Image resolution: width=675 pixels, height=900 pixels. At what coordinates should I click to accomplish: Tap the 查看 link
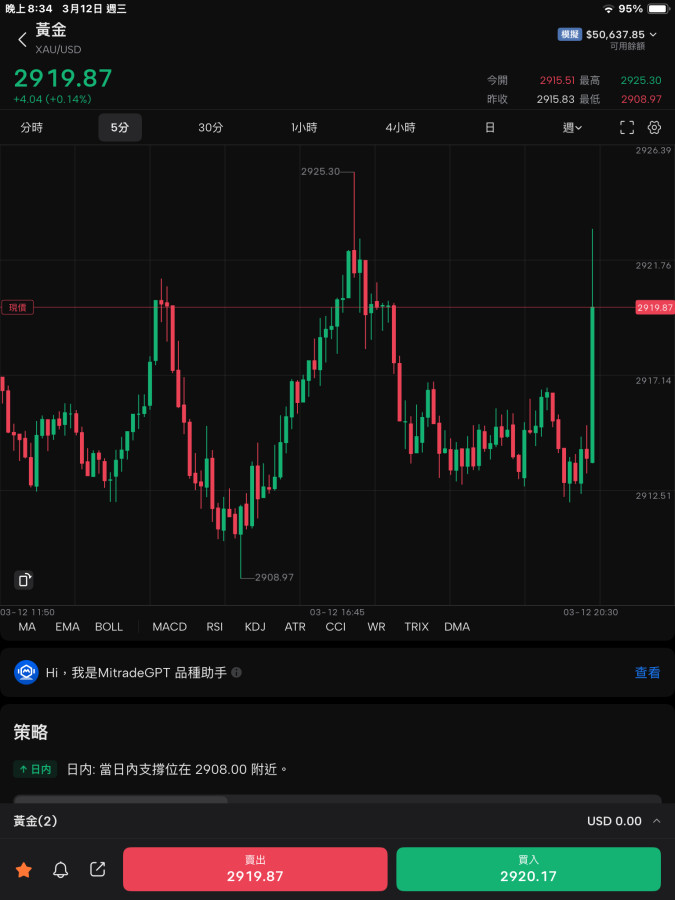click(647, 673)
